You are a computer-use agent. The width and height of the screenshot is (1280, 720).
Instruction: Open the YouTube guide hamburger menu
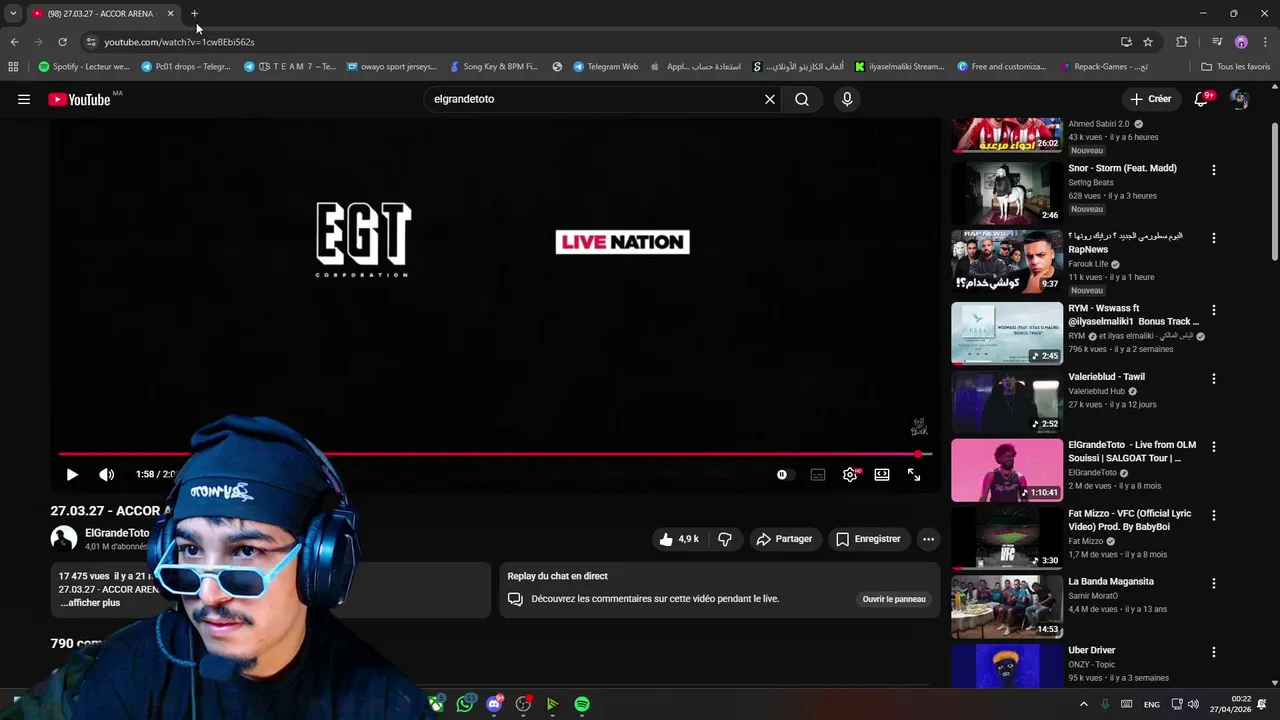[x=24, y=99]
